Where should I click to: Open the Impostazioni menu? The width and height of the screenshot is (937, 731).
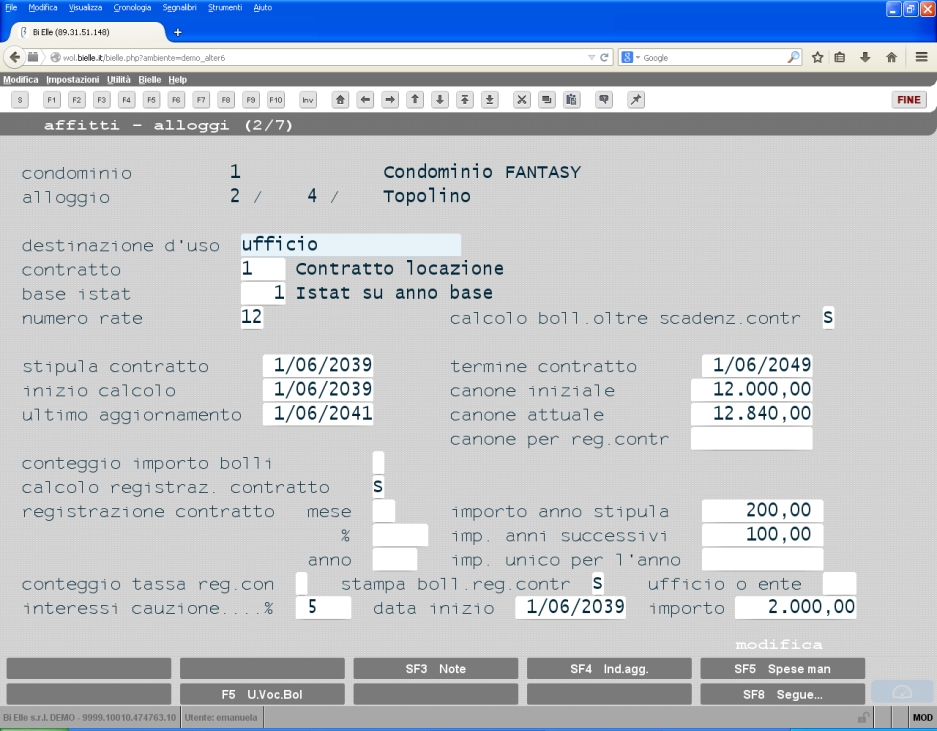[x=72, y=79]
